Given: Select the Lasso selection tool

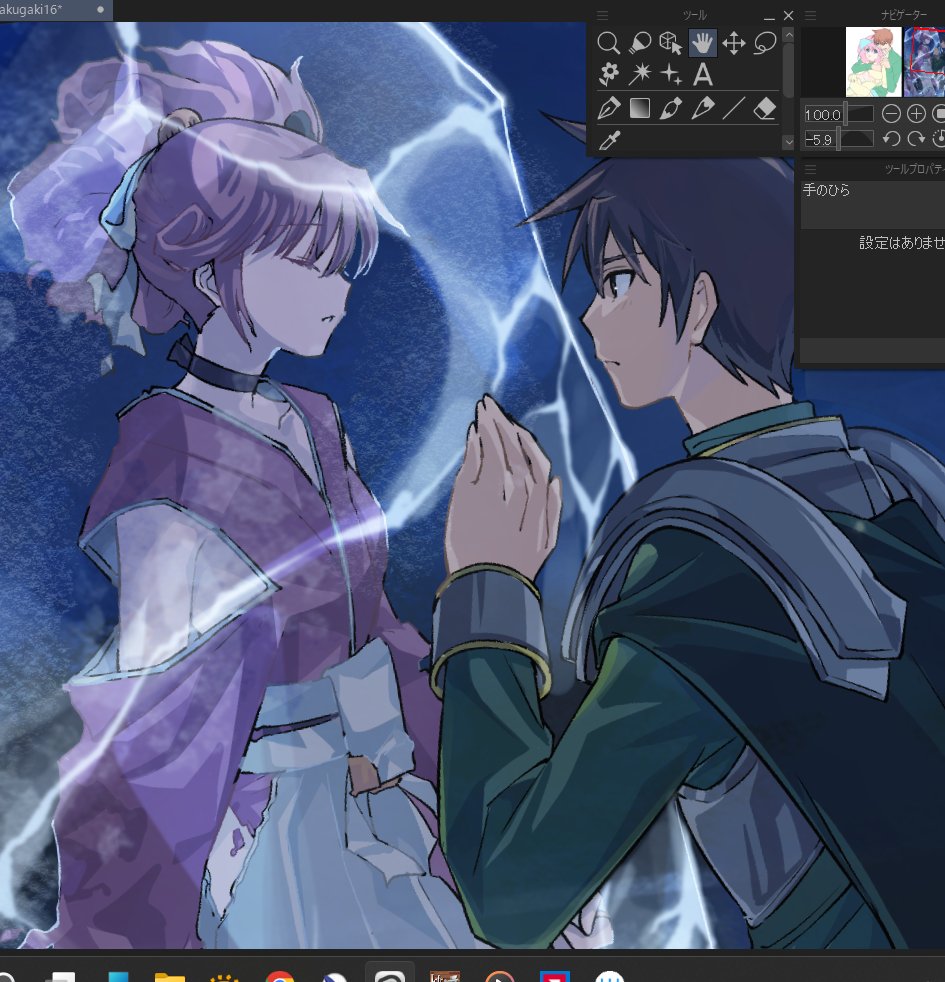Looking at the screenshot, I should [x=765, y=43].
